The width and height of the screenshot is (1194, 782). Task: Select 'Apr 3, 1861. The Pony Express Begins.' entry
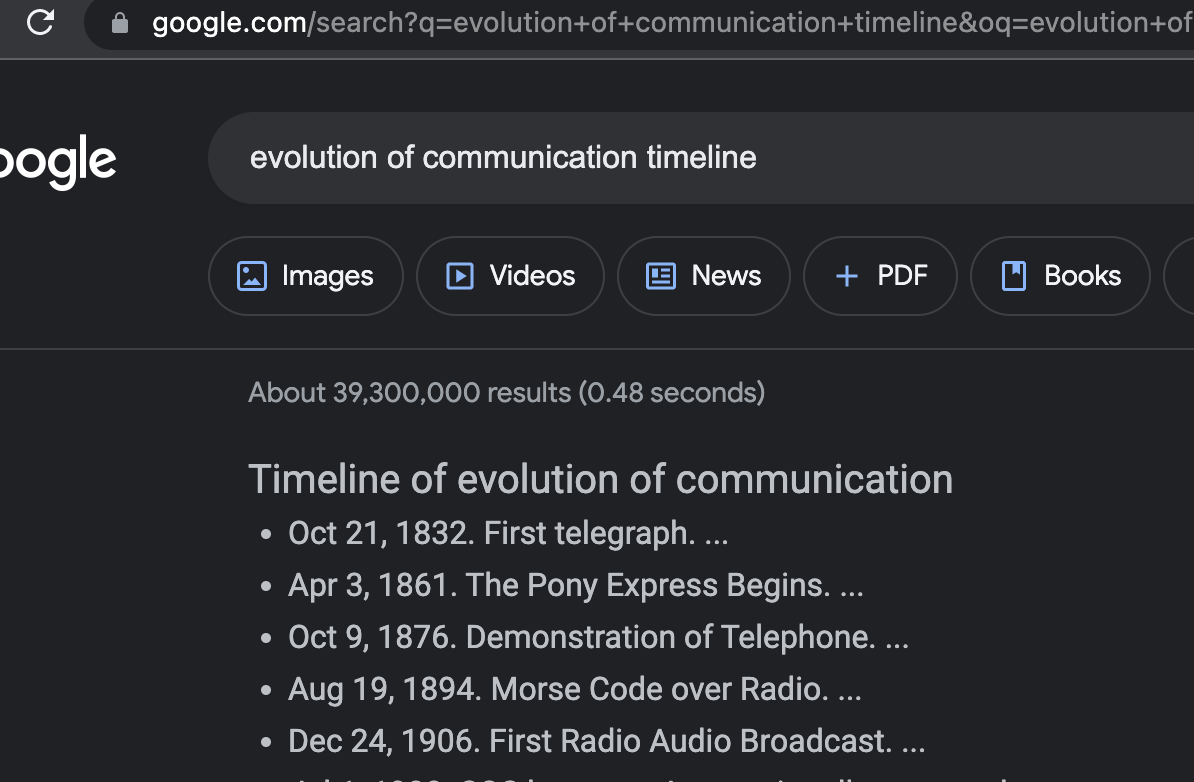click(x=576, y=586)
